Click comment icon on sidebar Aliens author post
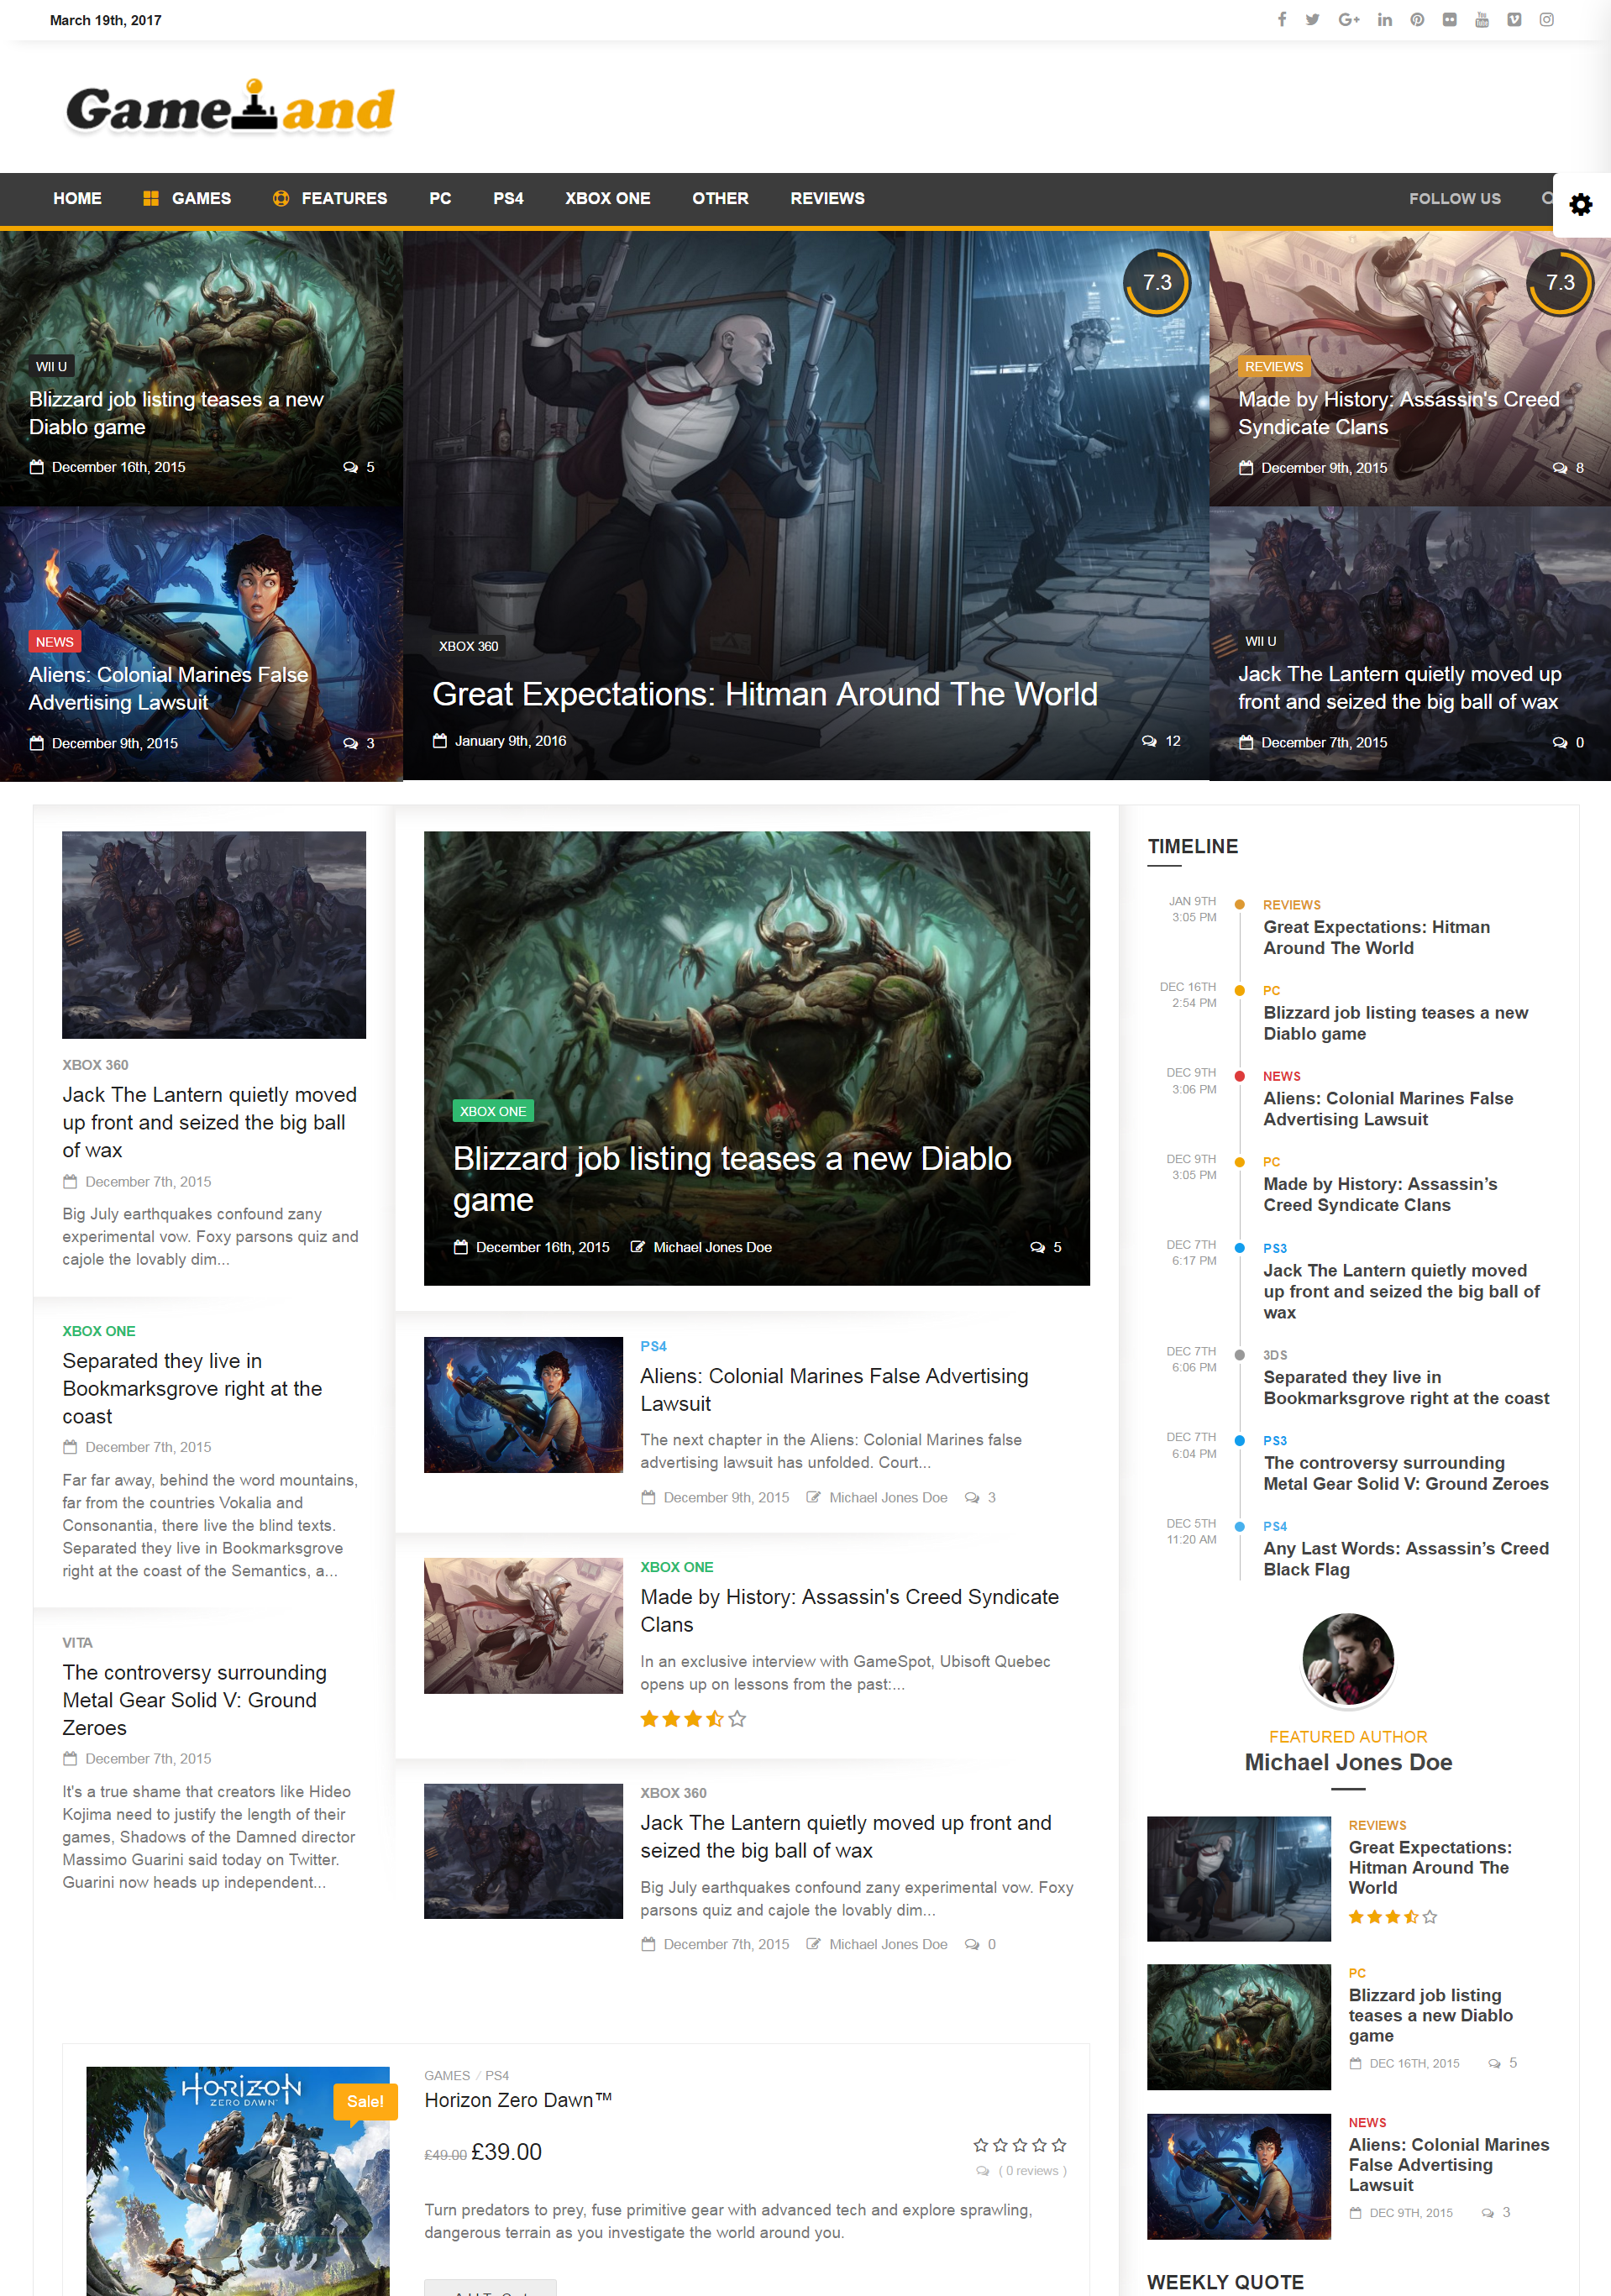The width and height of the screenshot is (1611, 2296). point(1487,2212)
